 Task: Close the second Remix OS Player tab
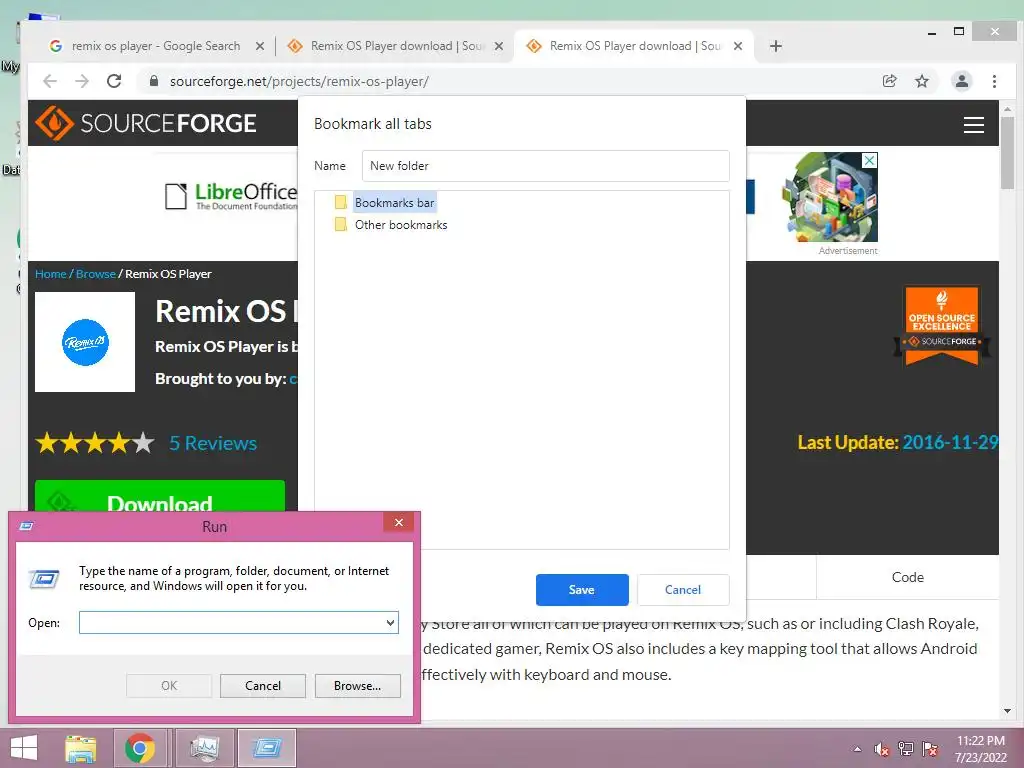pyautogui.click(x=499, y=46)
